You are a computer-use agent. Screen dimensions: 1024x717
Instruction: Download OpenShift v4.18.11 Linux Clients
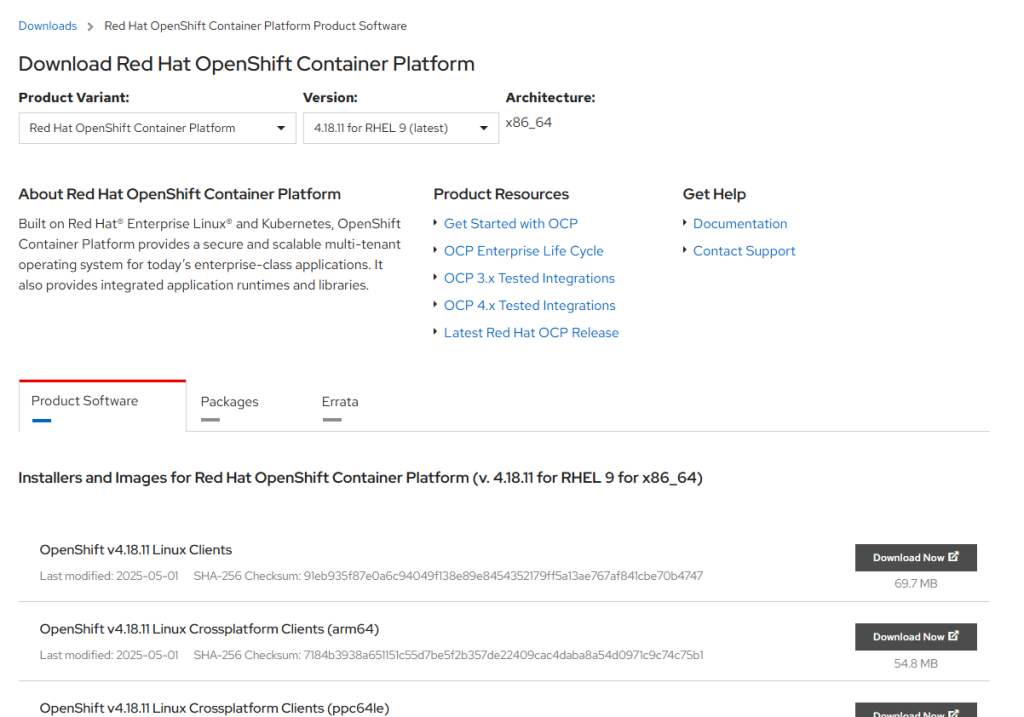point(915,558)
